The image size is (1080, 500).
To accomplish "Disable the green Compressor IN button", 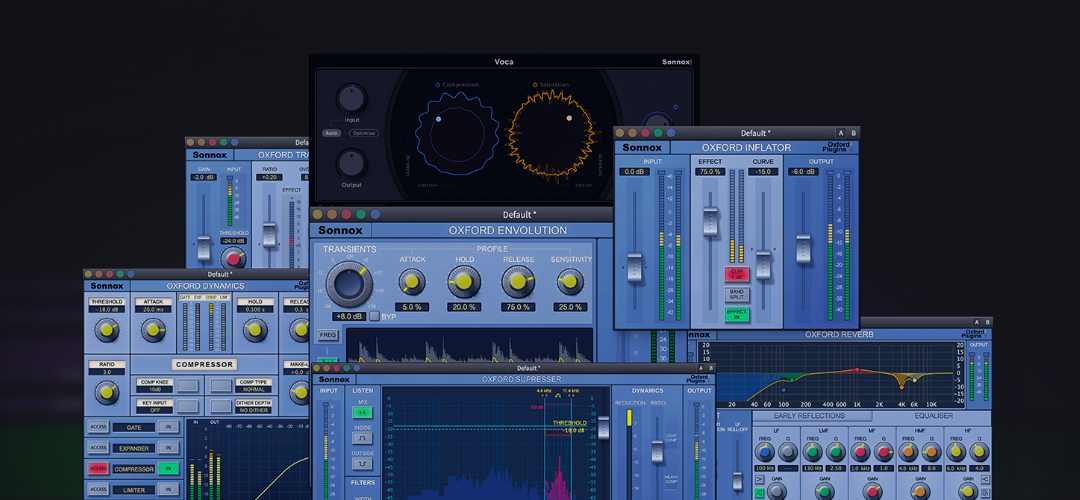I will click(169, 468).
